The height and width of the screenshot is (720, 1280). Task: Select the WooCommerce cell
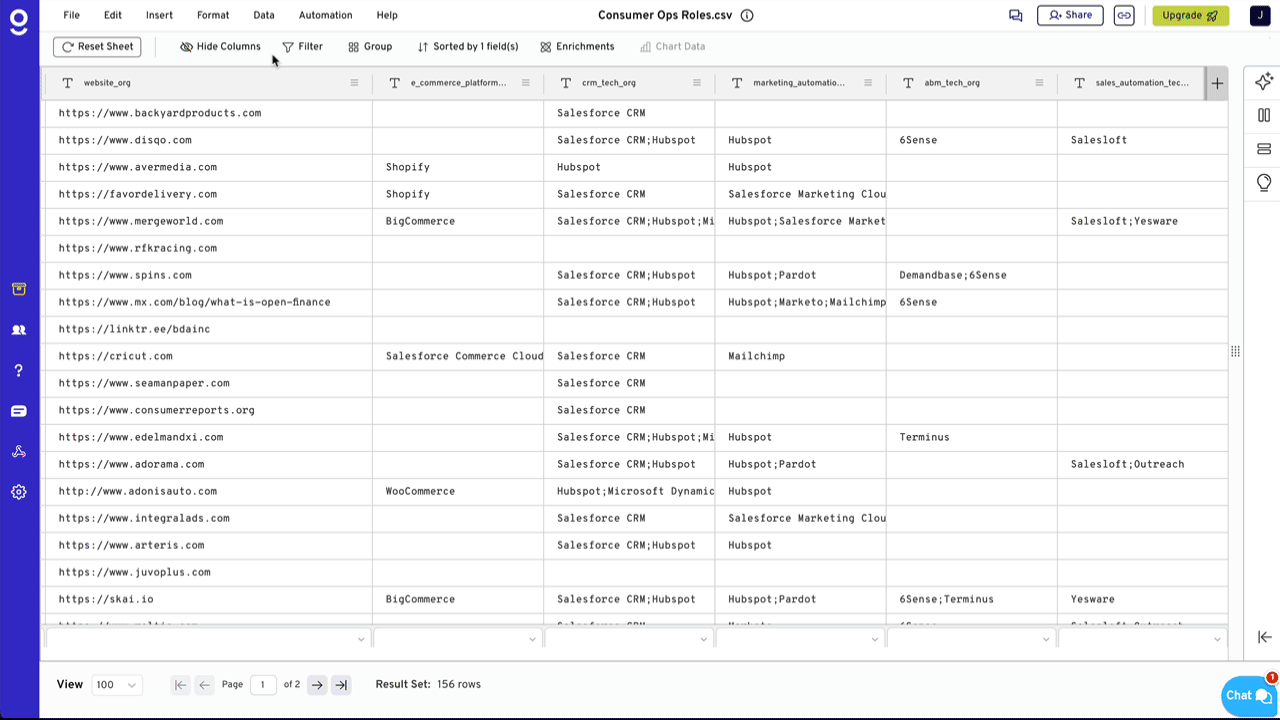click(x=458, y=491)
